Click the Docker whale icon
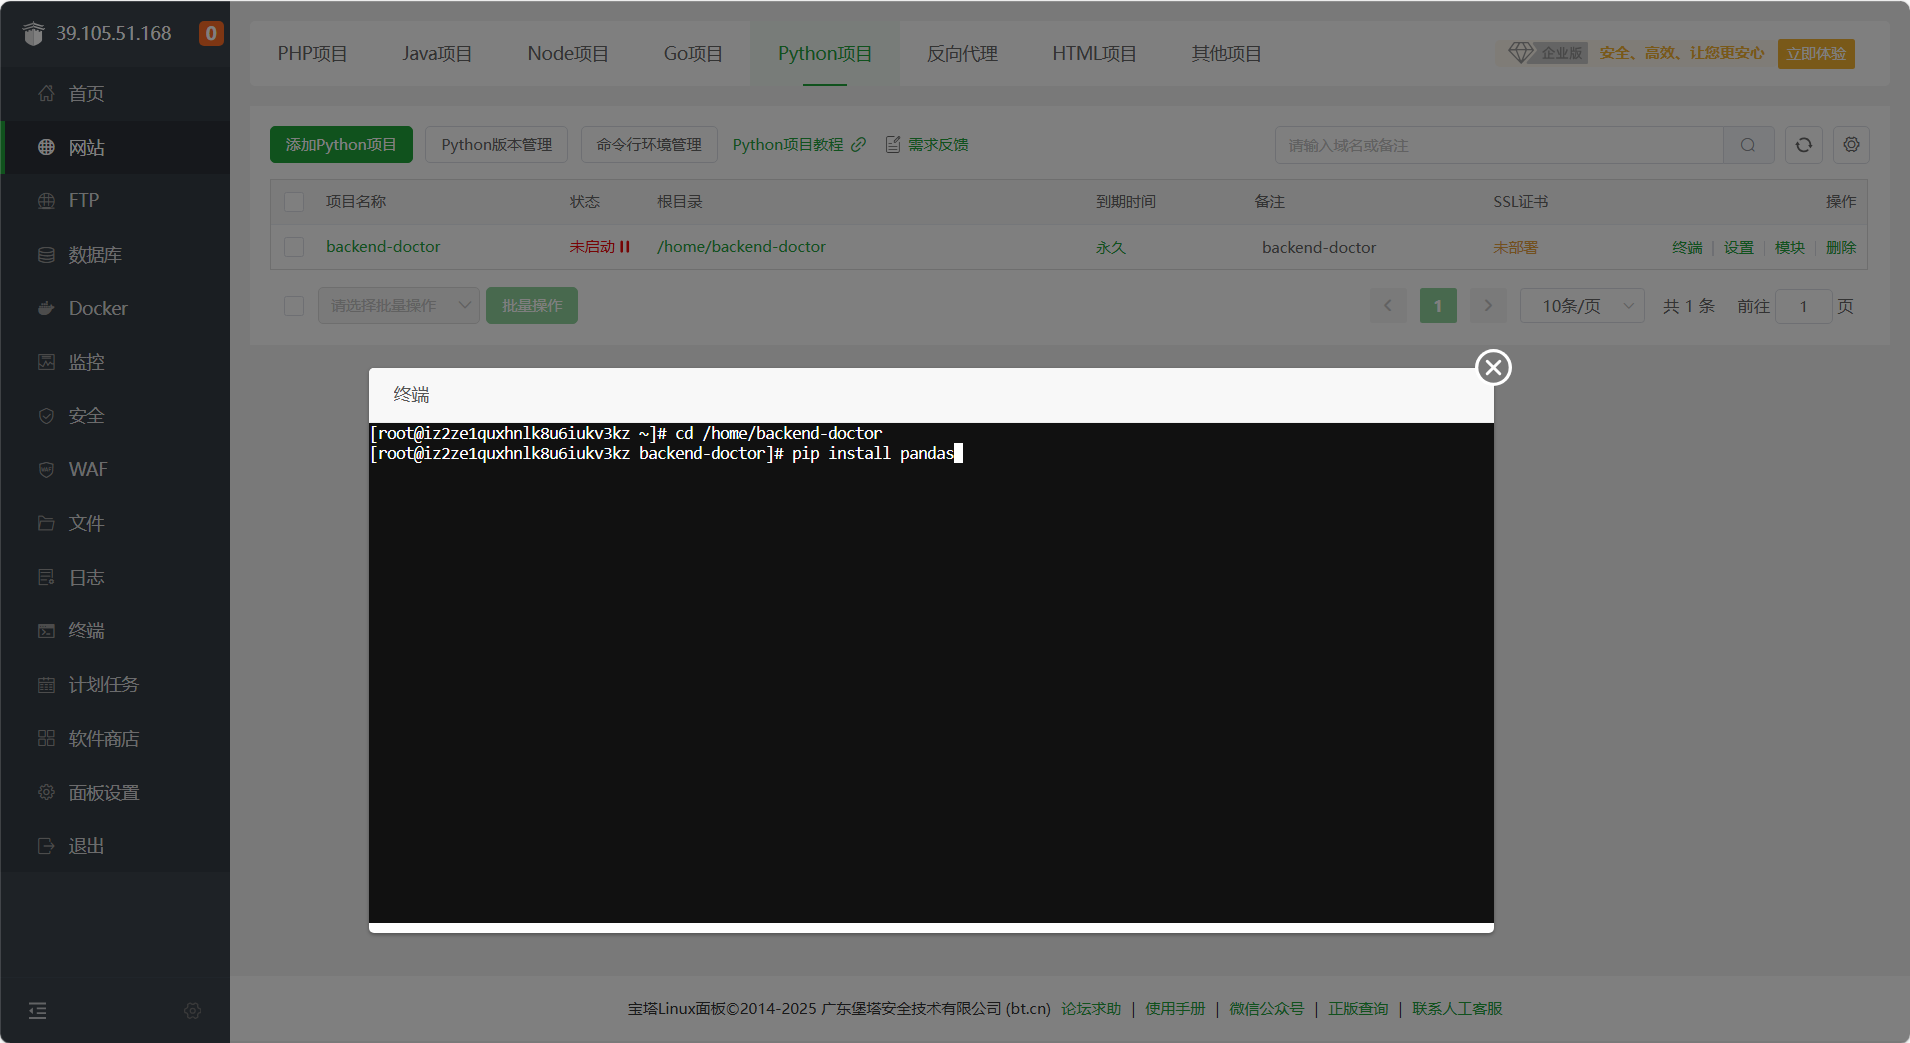The width and height of the screenshot is (1910, 1043). click(46, 309)
